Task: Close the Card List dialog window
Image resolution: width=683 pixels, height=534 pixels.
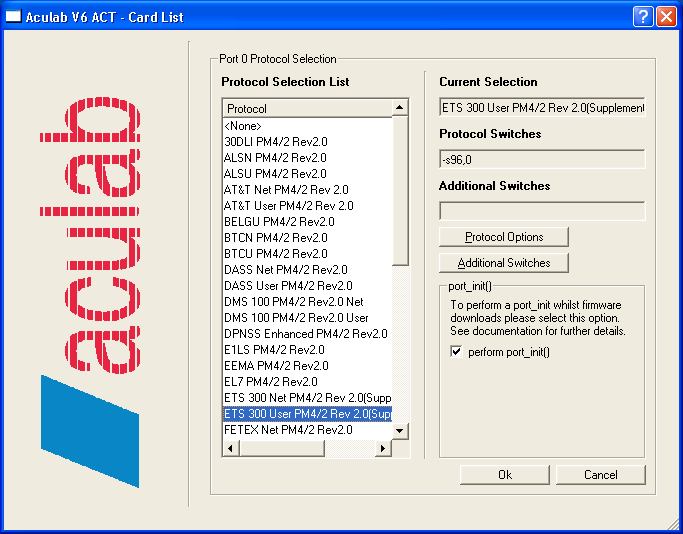Action: 666,17
